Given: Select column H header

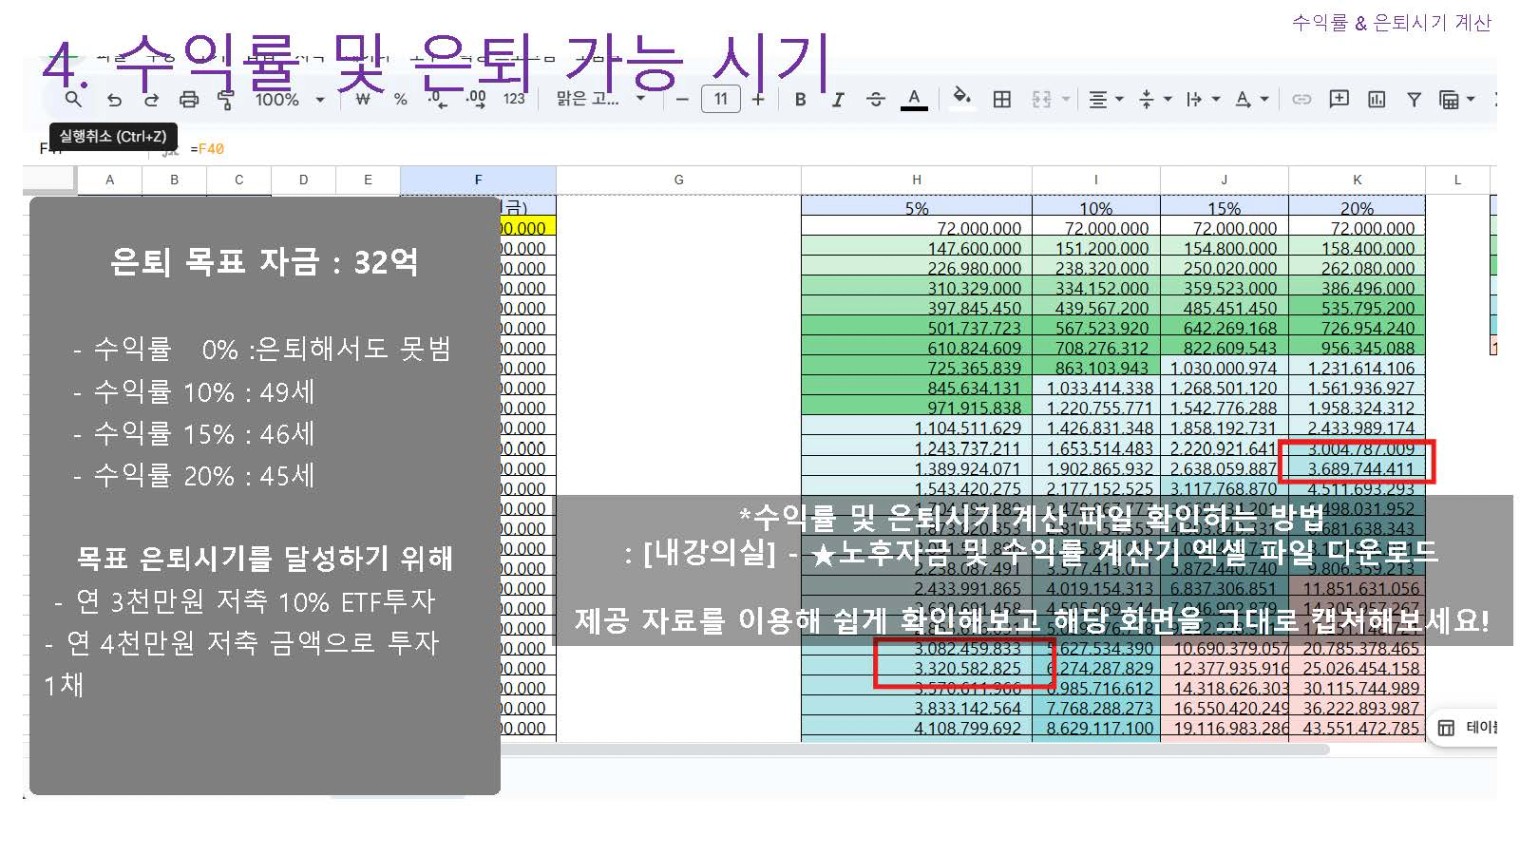Looking at the screenshot, I should [x=915, y=180].
